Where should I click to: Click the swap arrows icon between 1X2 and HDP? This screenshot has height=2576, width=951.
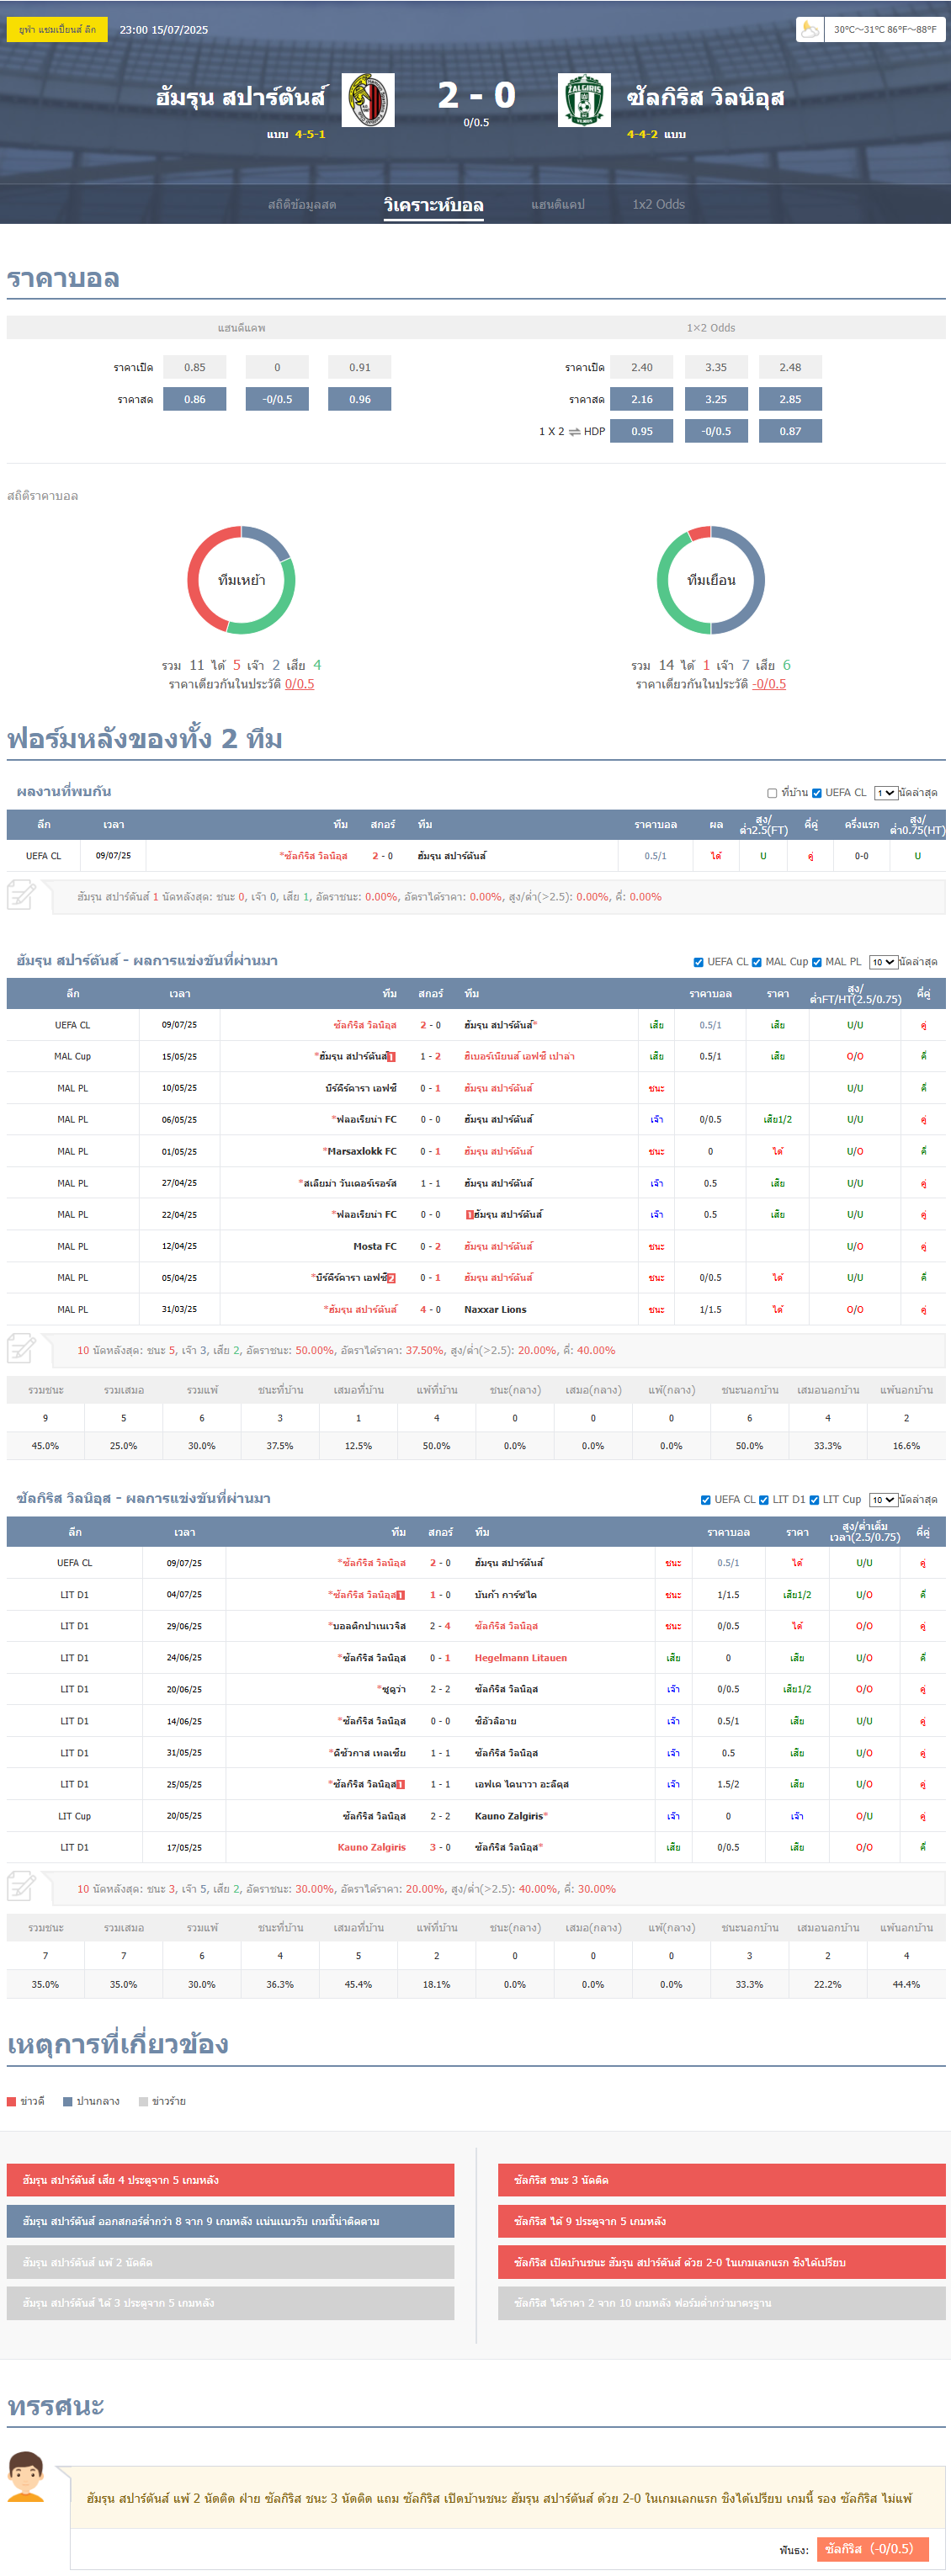(575, 432)
